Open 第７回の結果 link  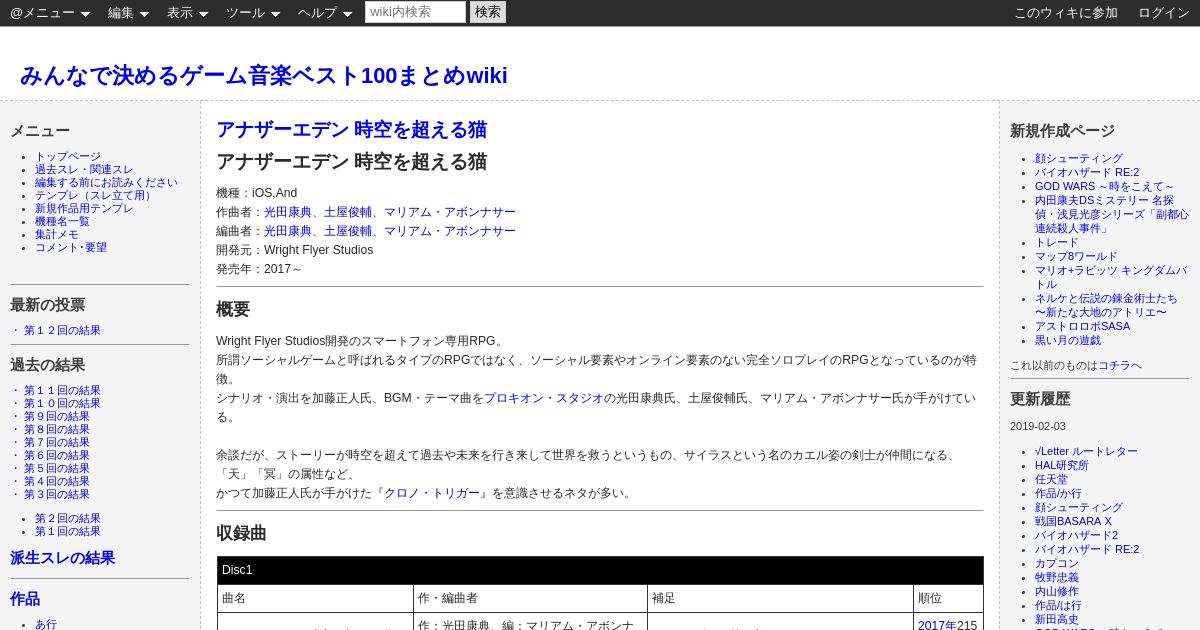click(57, 443)
